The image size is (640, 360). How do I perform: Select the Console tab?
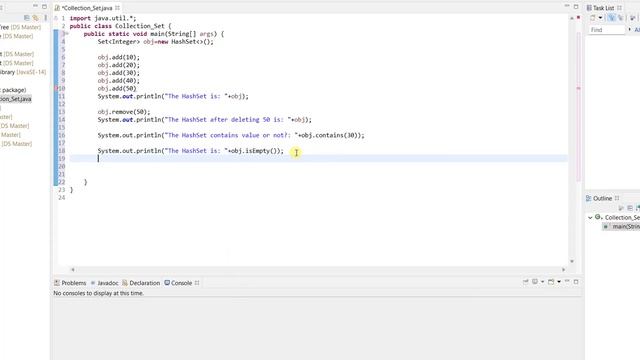coord(178,283)
